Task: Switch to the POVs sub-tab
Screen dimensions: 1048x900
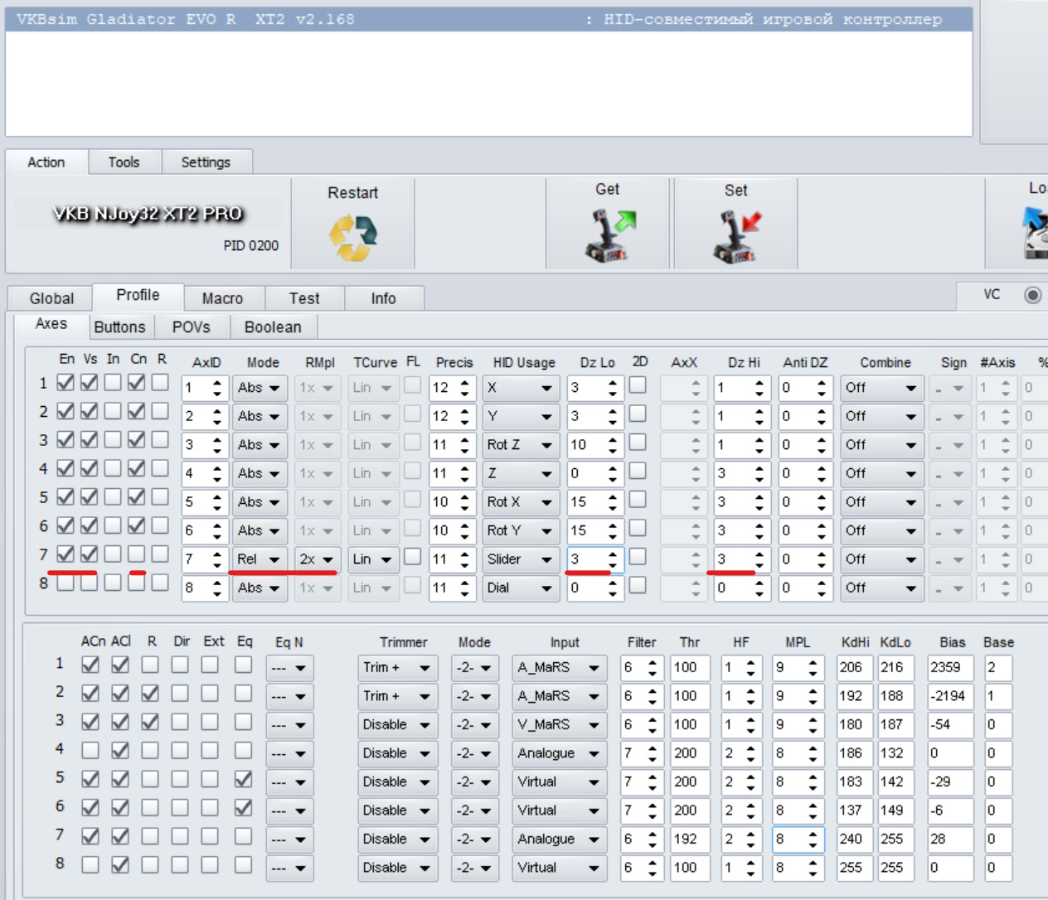Action: click(x=191, y=327)
